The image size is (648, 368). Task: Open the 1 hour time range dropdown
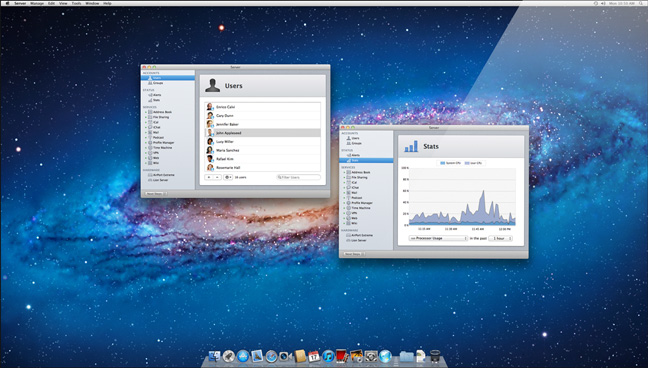tap(500, 239)
